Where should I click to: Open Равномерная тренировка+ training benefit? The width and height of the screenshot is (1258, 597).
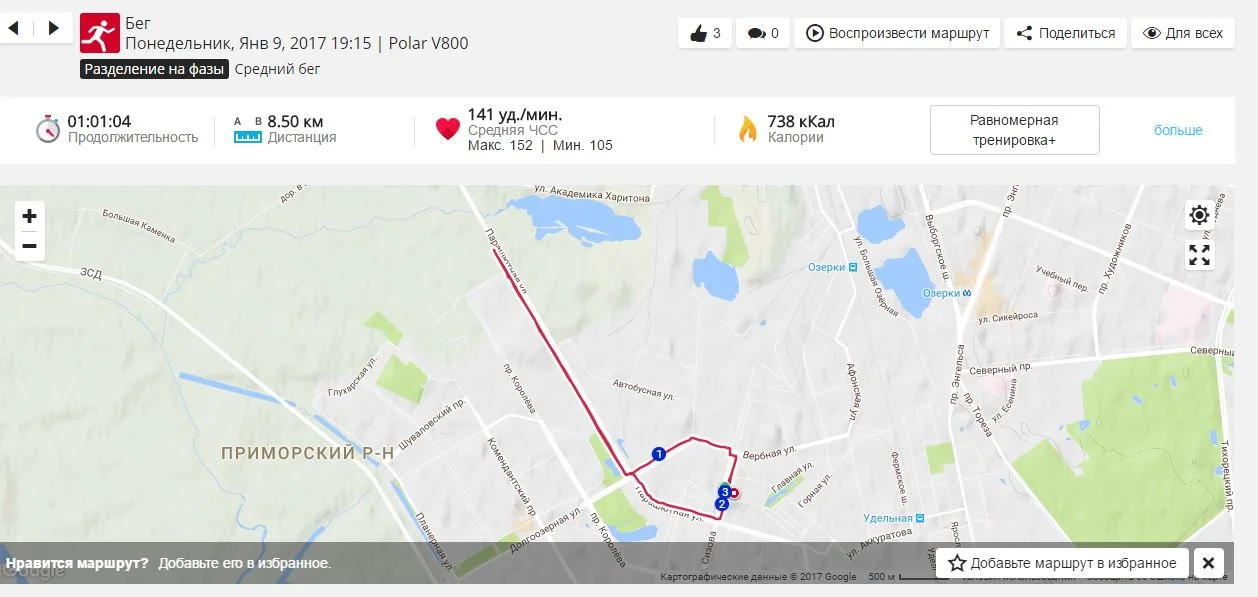tap(1014, 130)
